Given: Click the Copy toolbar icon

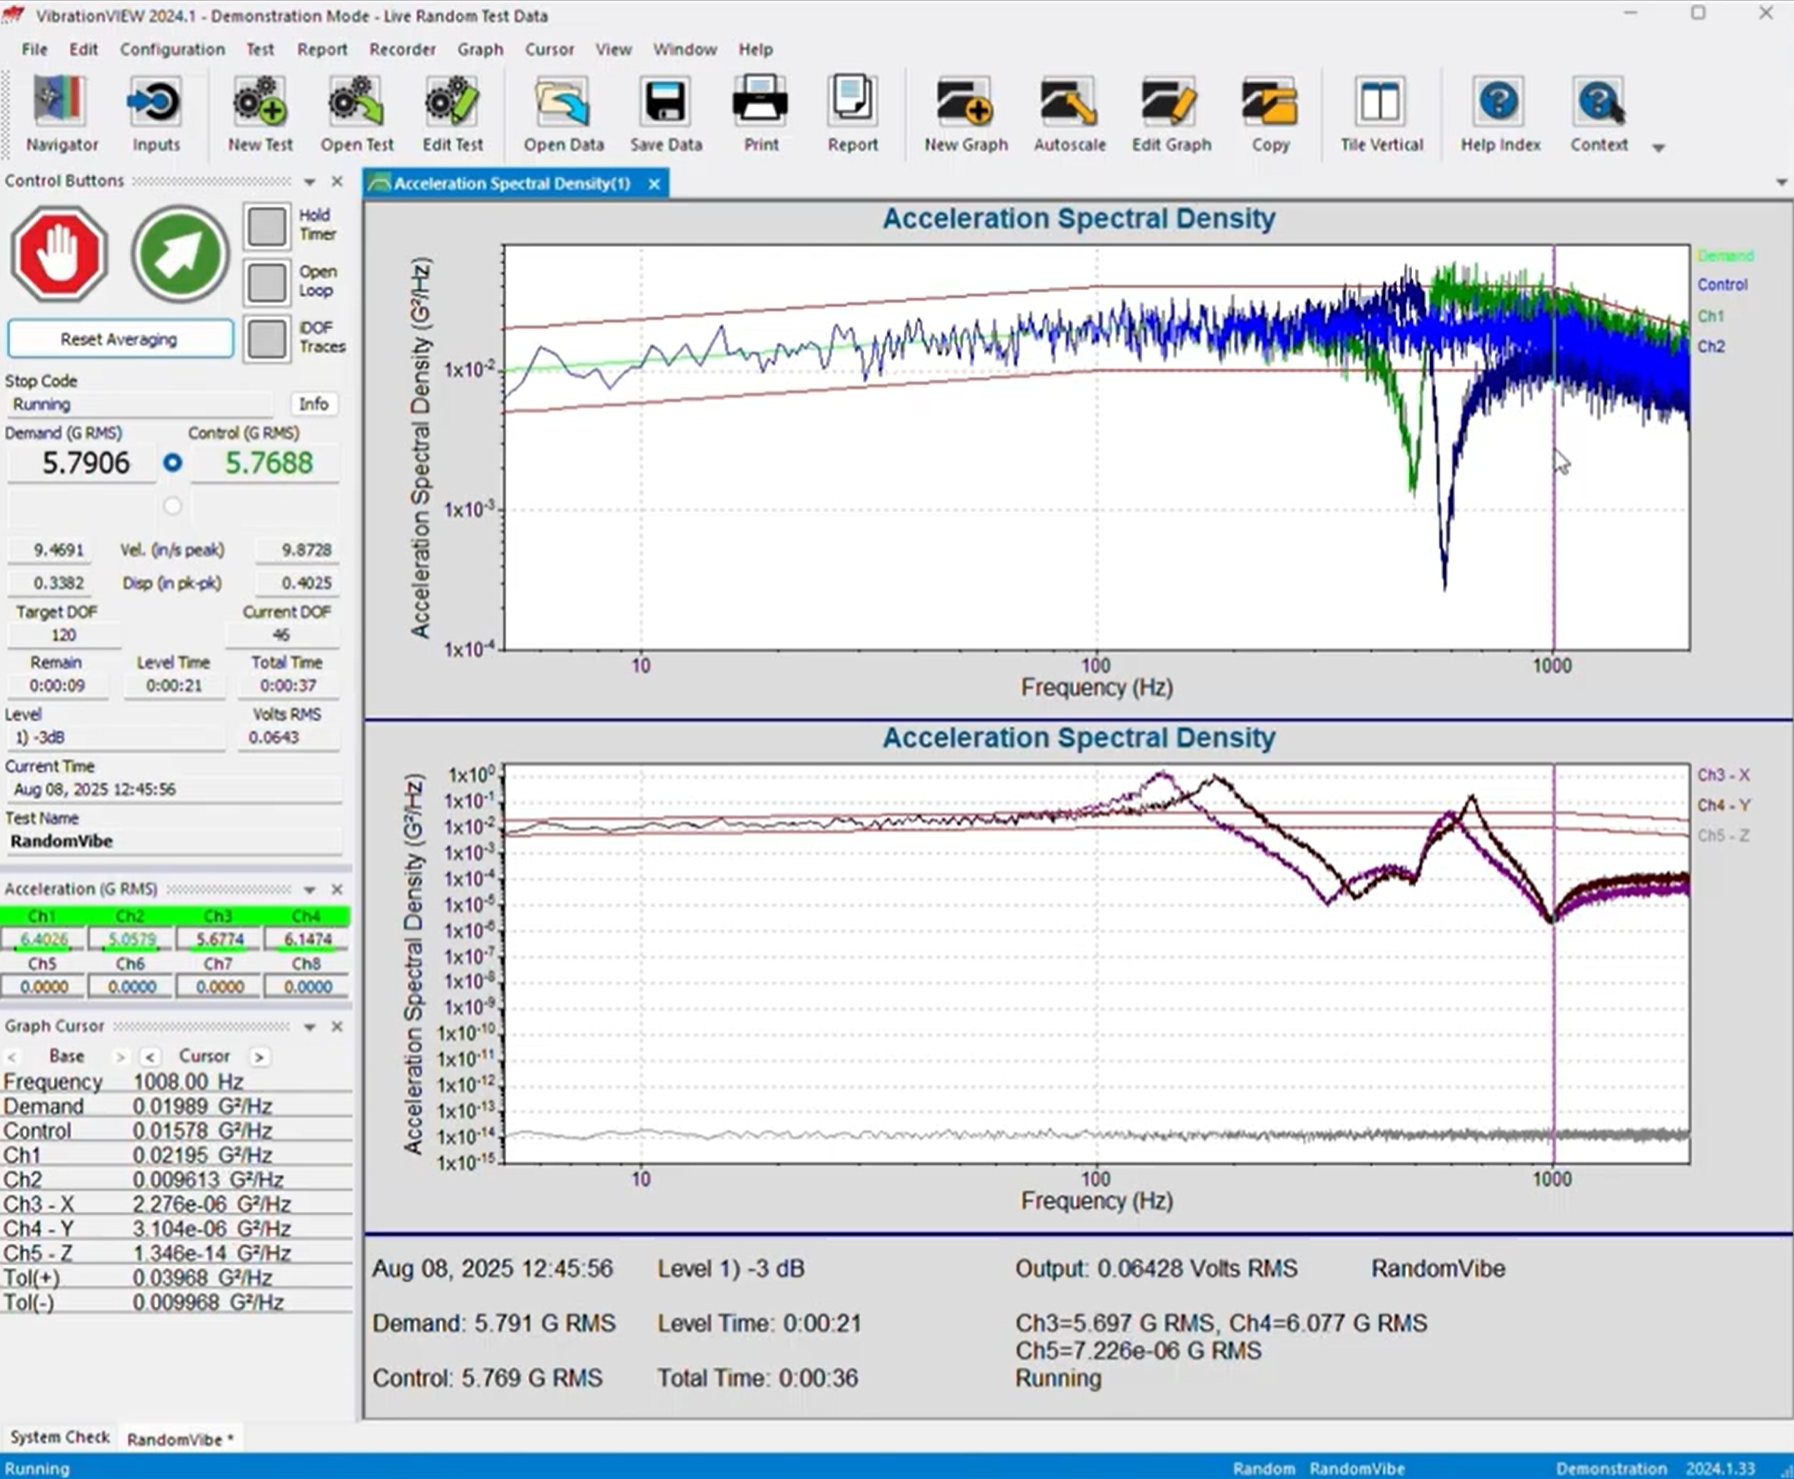Looking at the screenshot, I should (x=1270, y=114).
